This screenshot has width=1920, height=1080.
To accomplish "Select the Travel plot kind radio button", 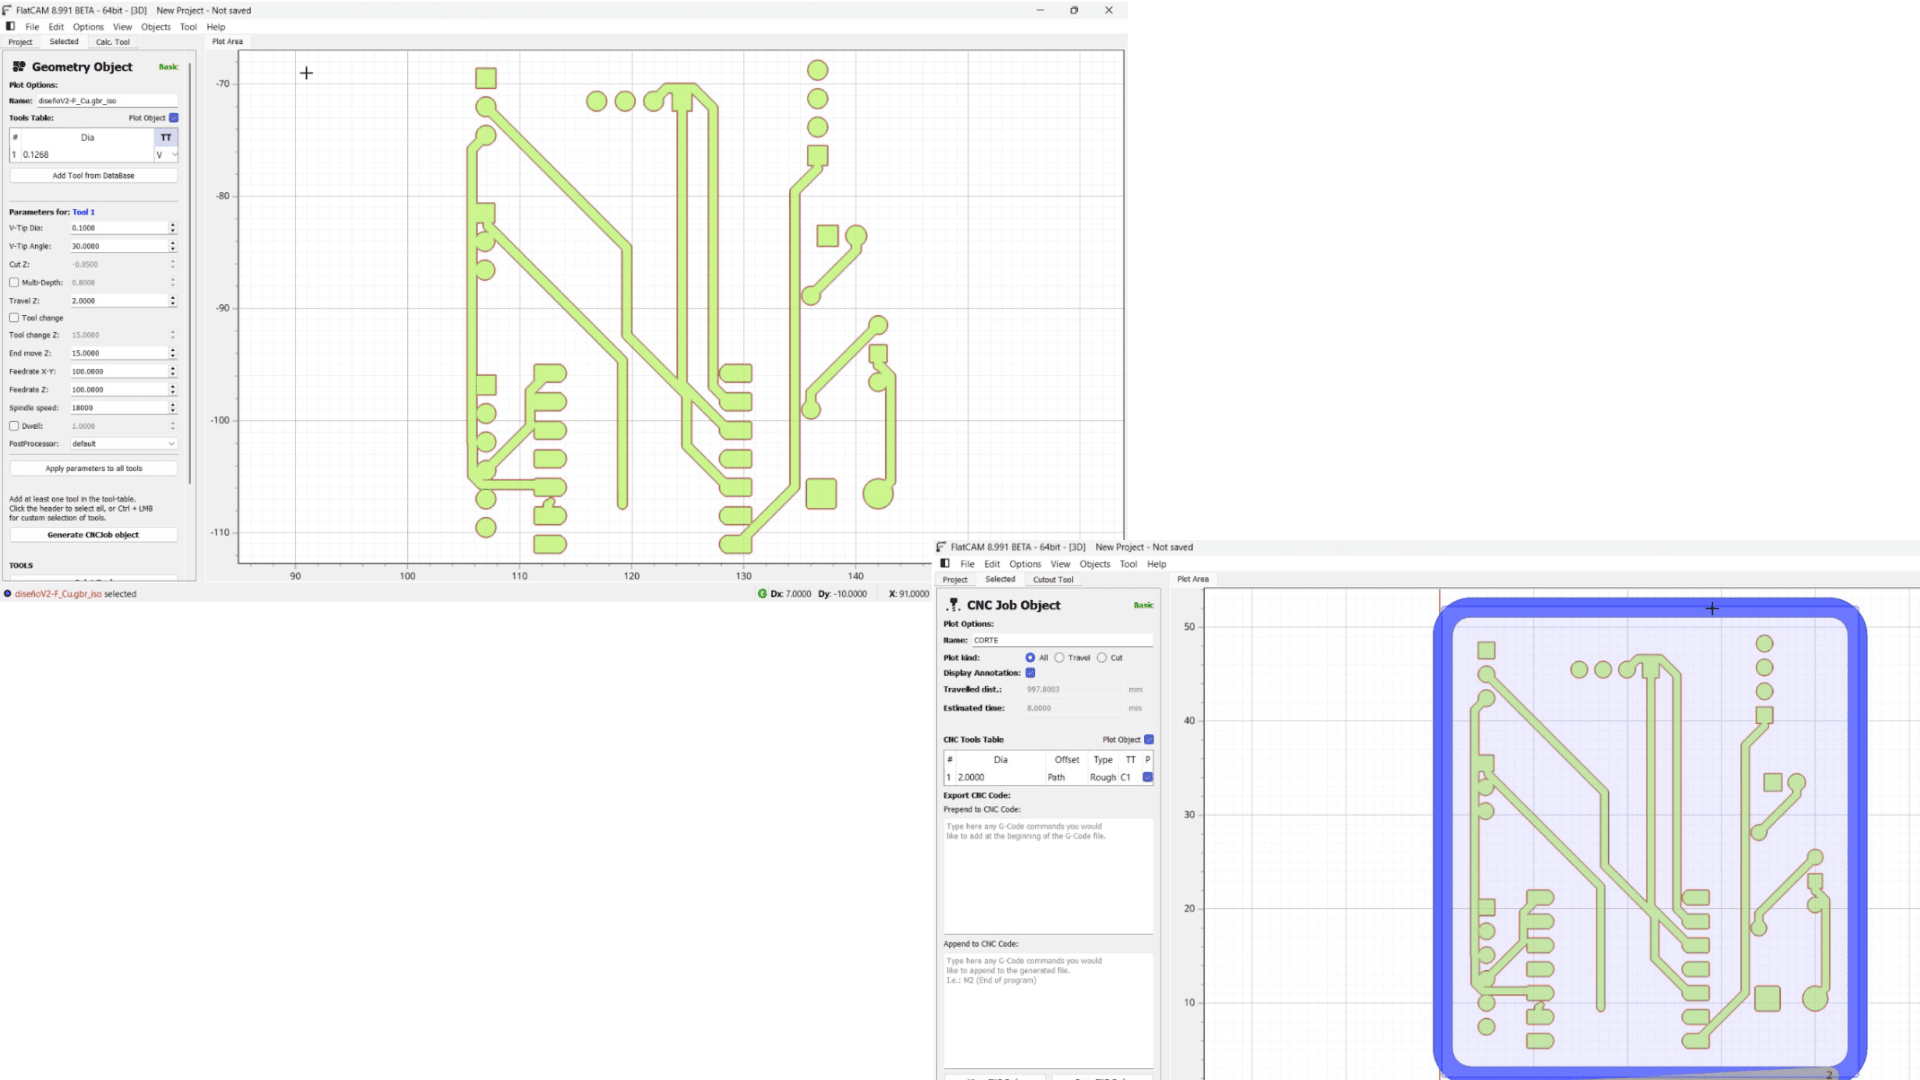I will pos(1059,658).
